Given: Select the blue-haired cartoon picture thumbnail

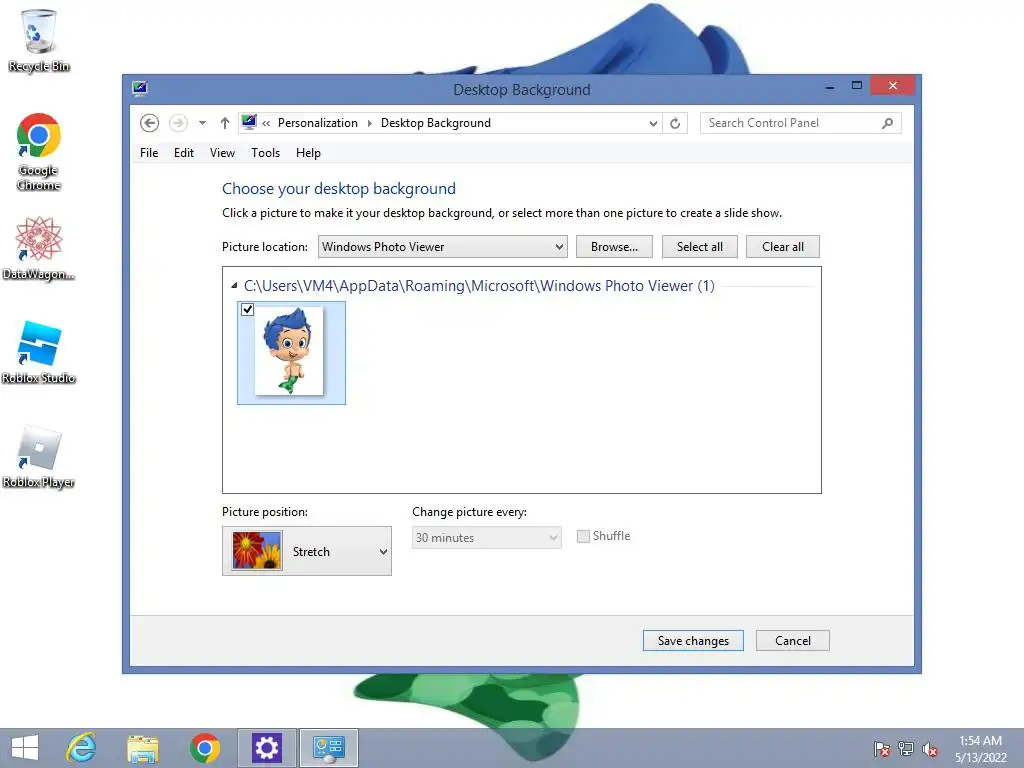Looking at the screenshot, I should point(291,353).
